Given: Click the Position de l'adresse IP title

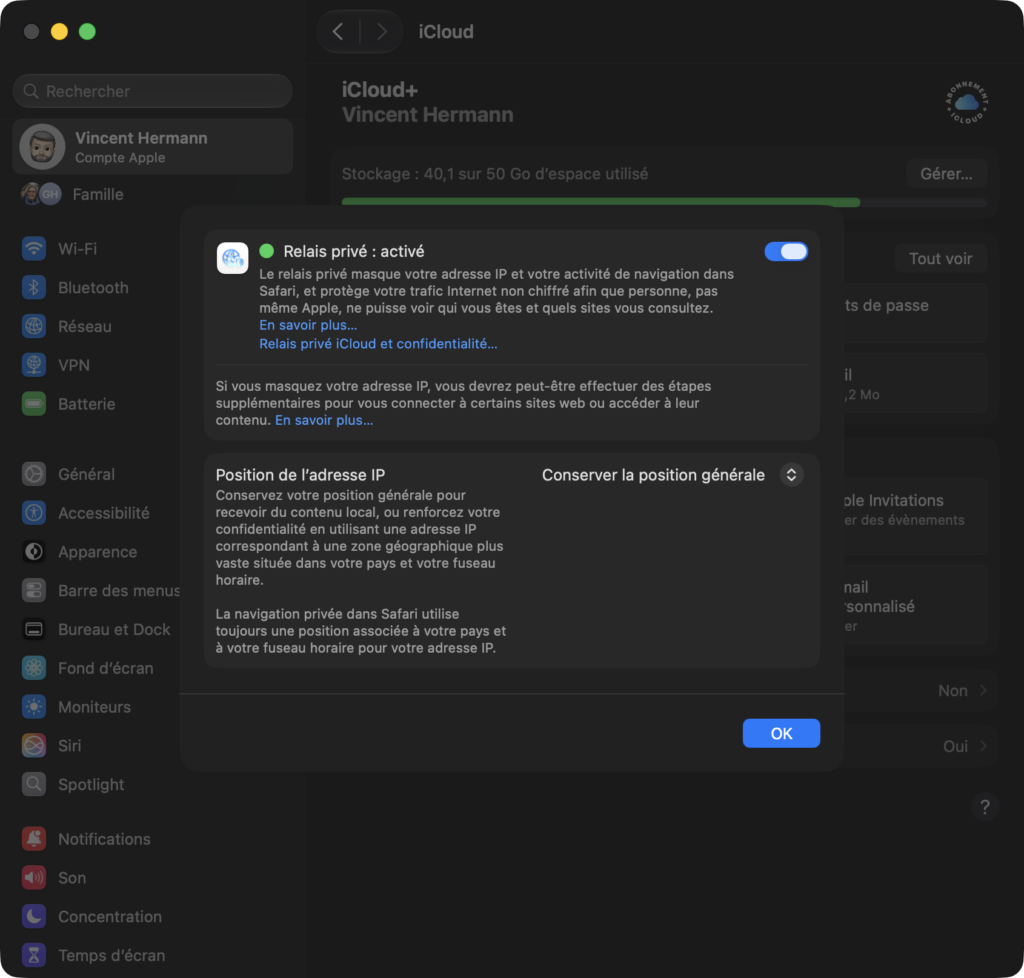Looking at the screenshot, I should (300, 475).
